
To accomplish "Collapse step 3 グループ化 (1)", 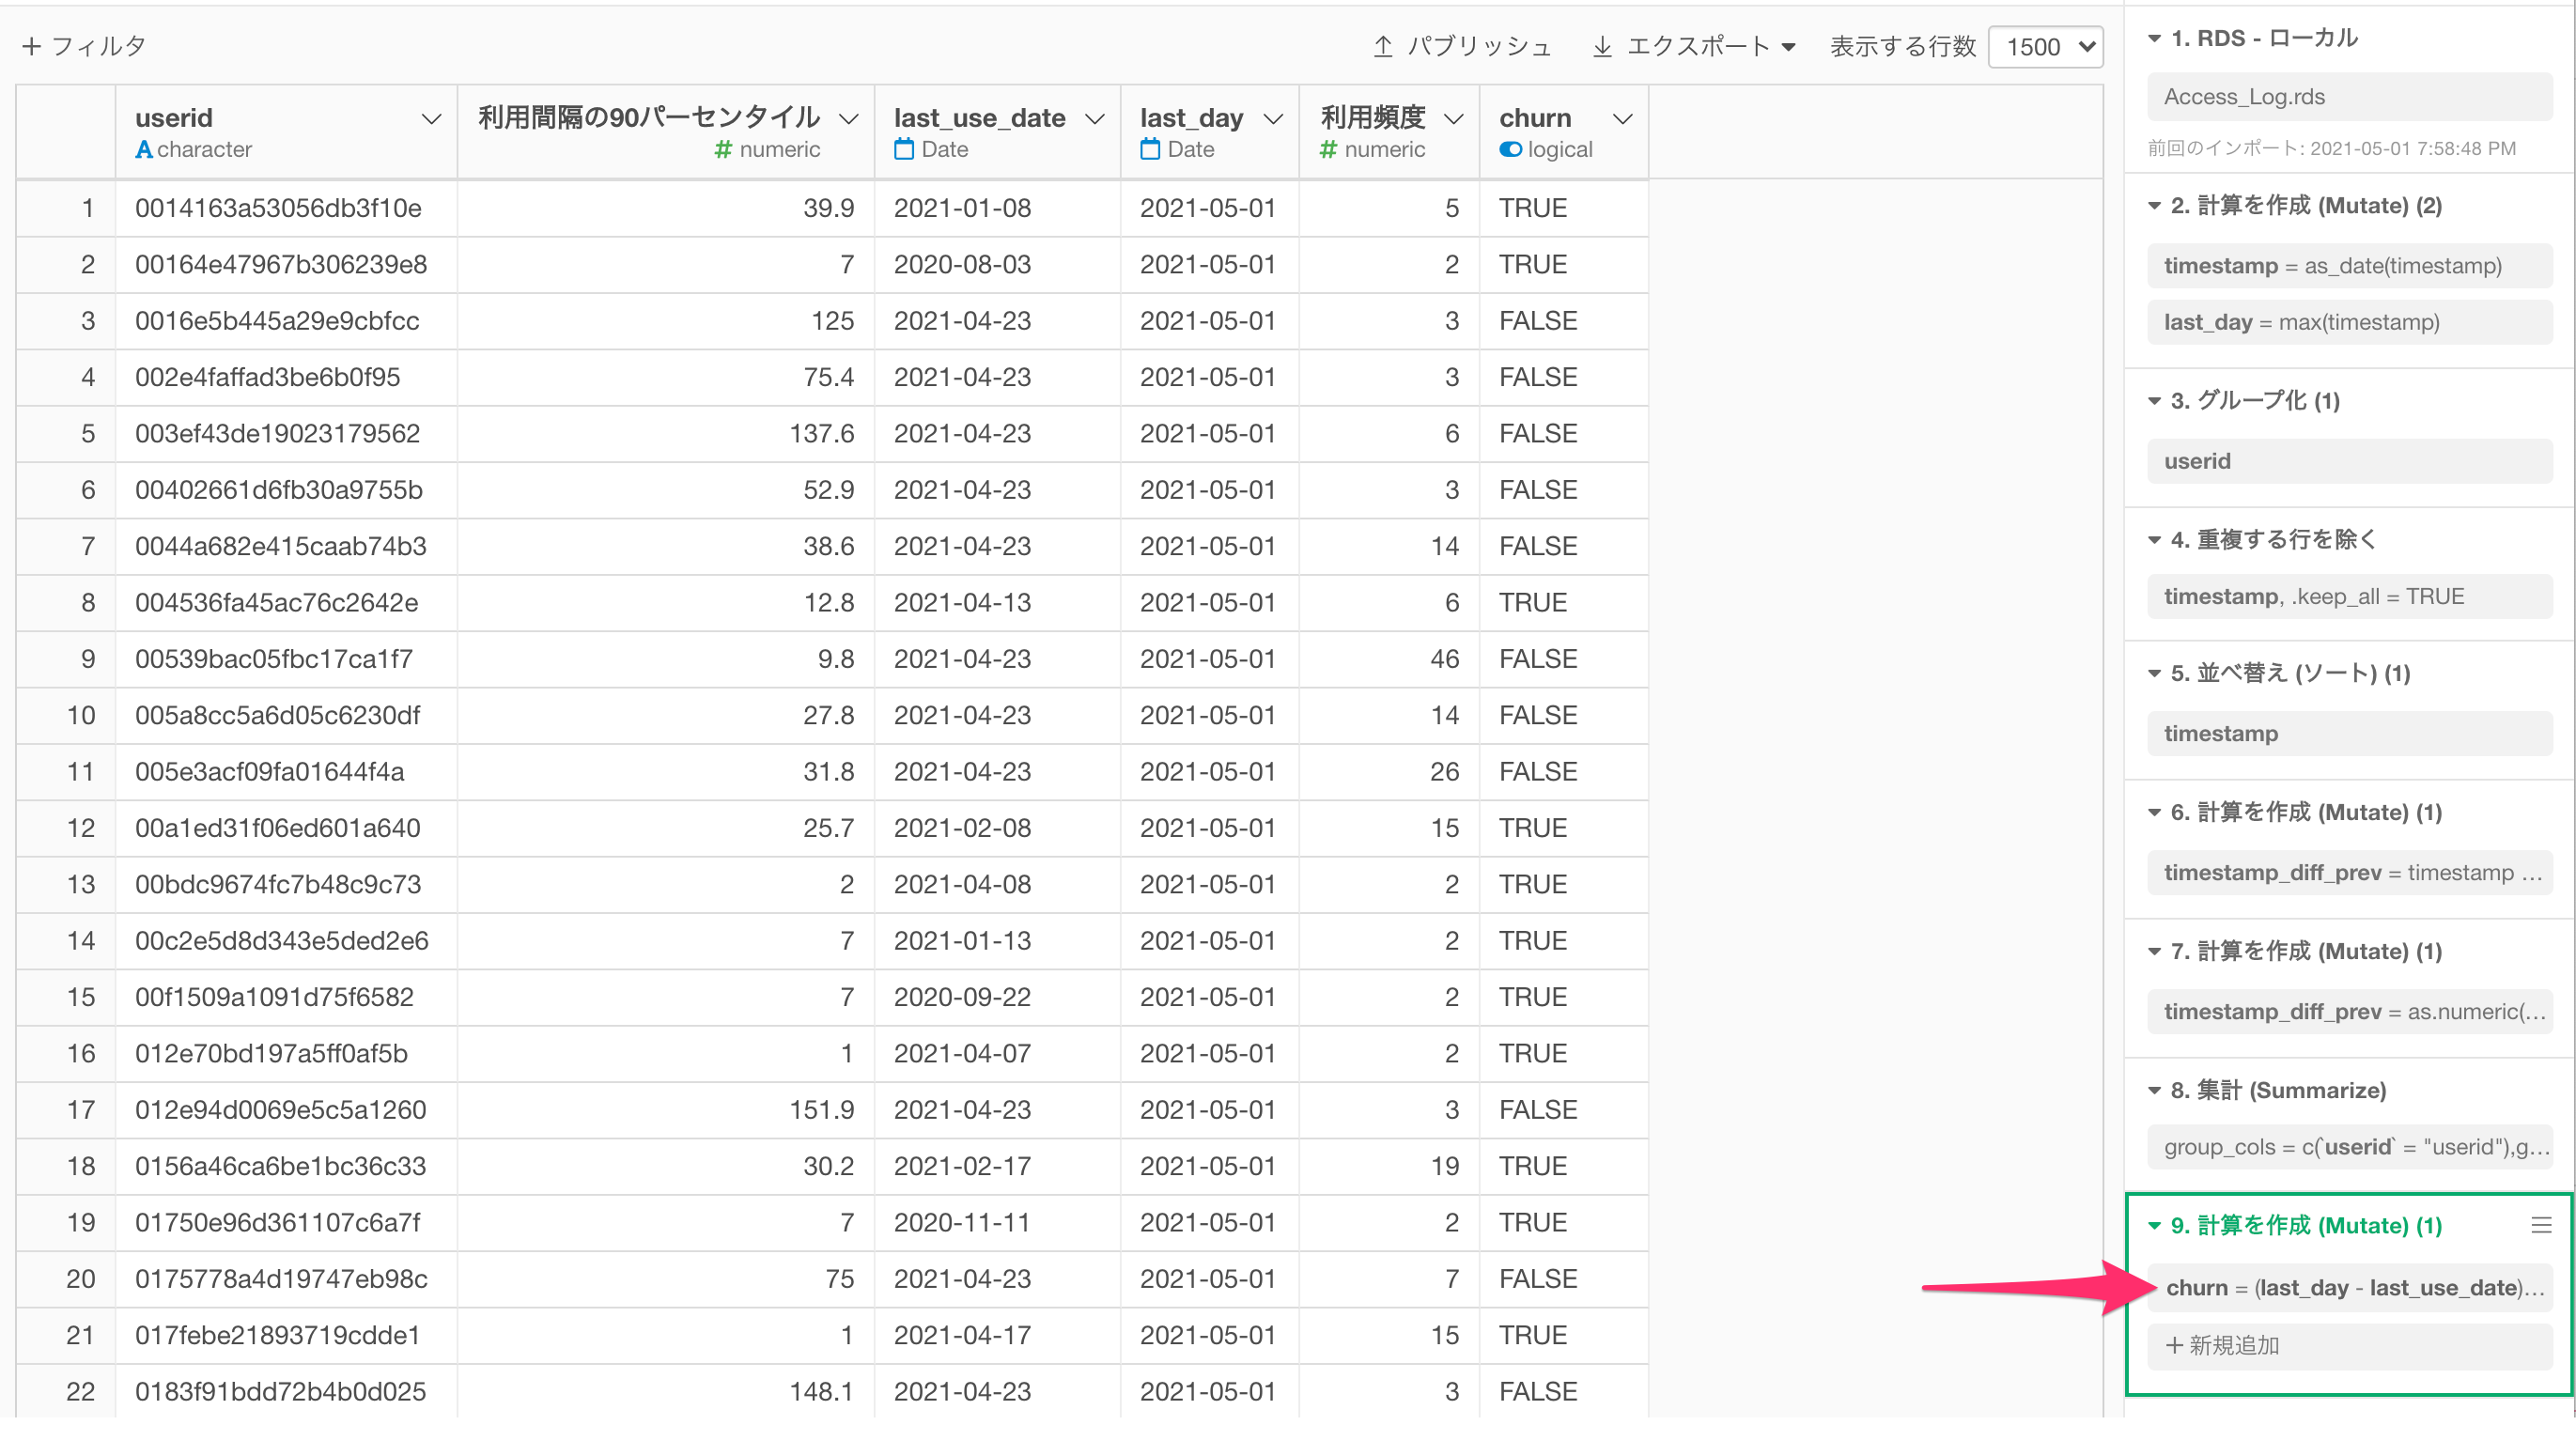I will pos(2155,401).
